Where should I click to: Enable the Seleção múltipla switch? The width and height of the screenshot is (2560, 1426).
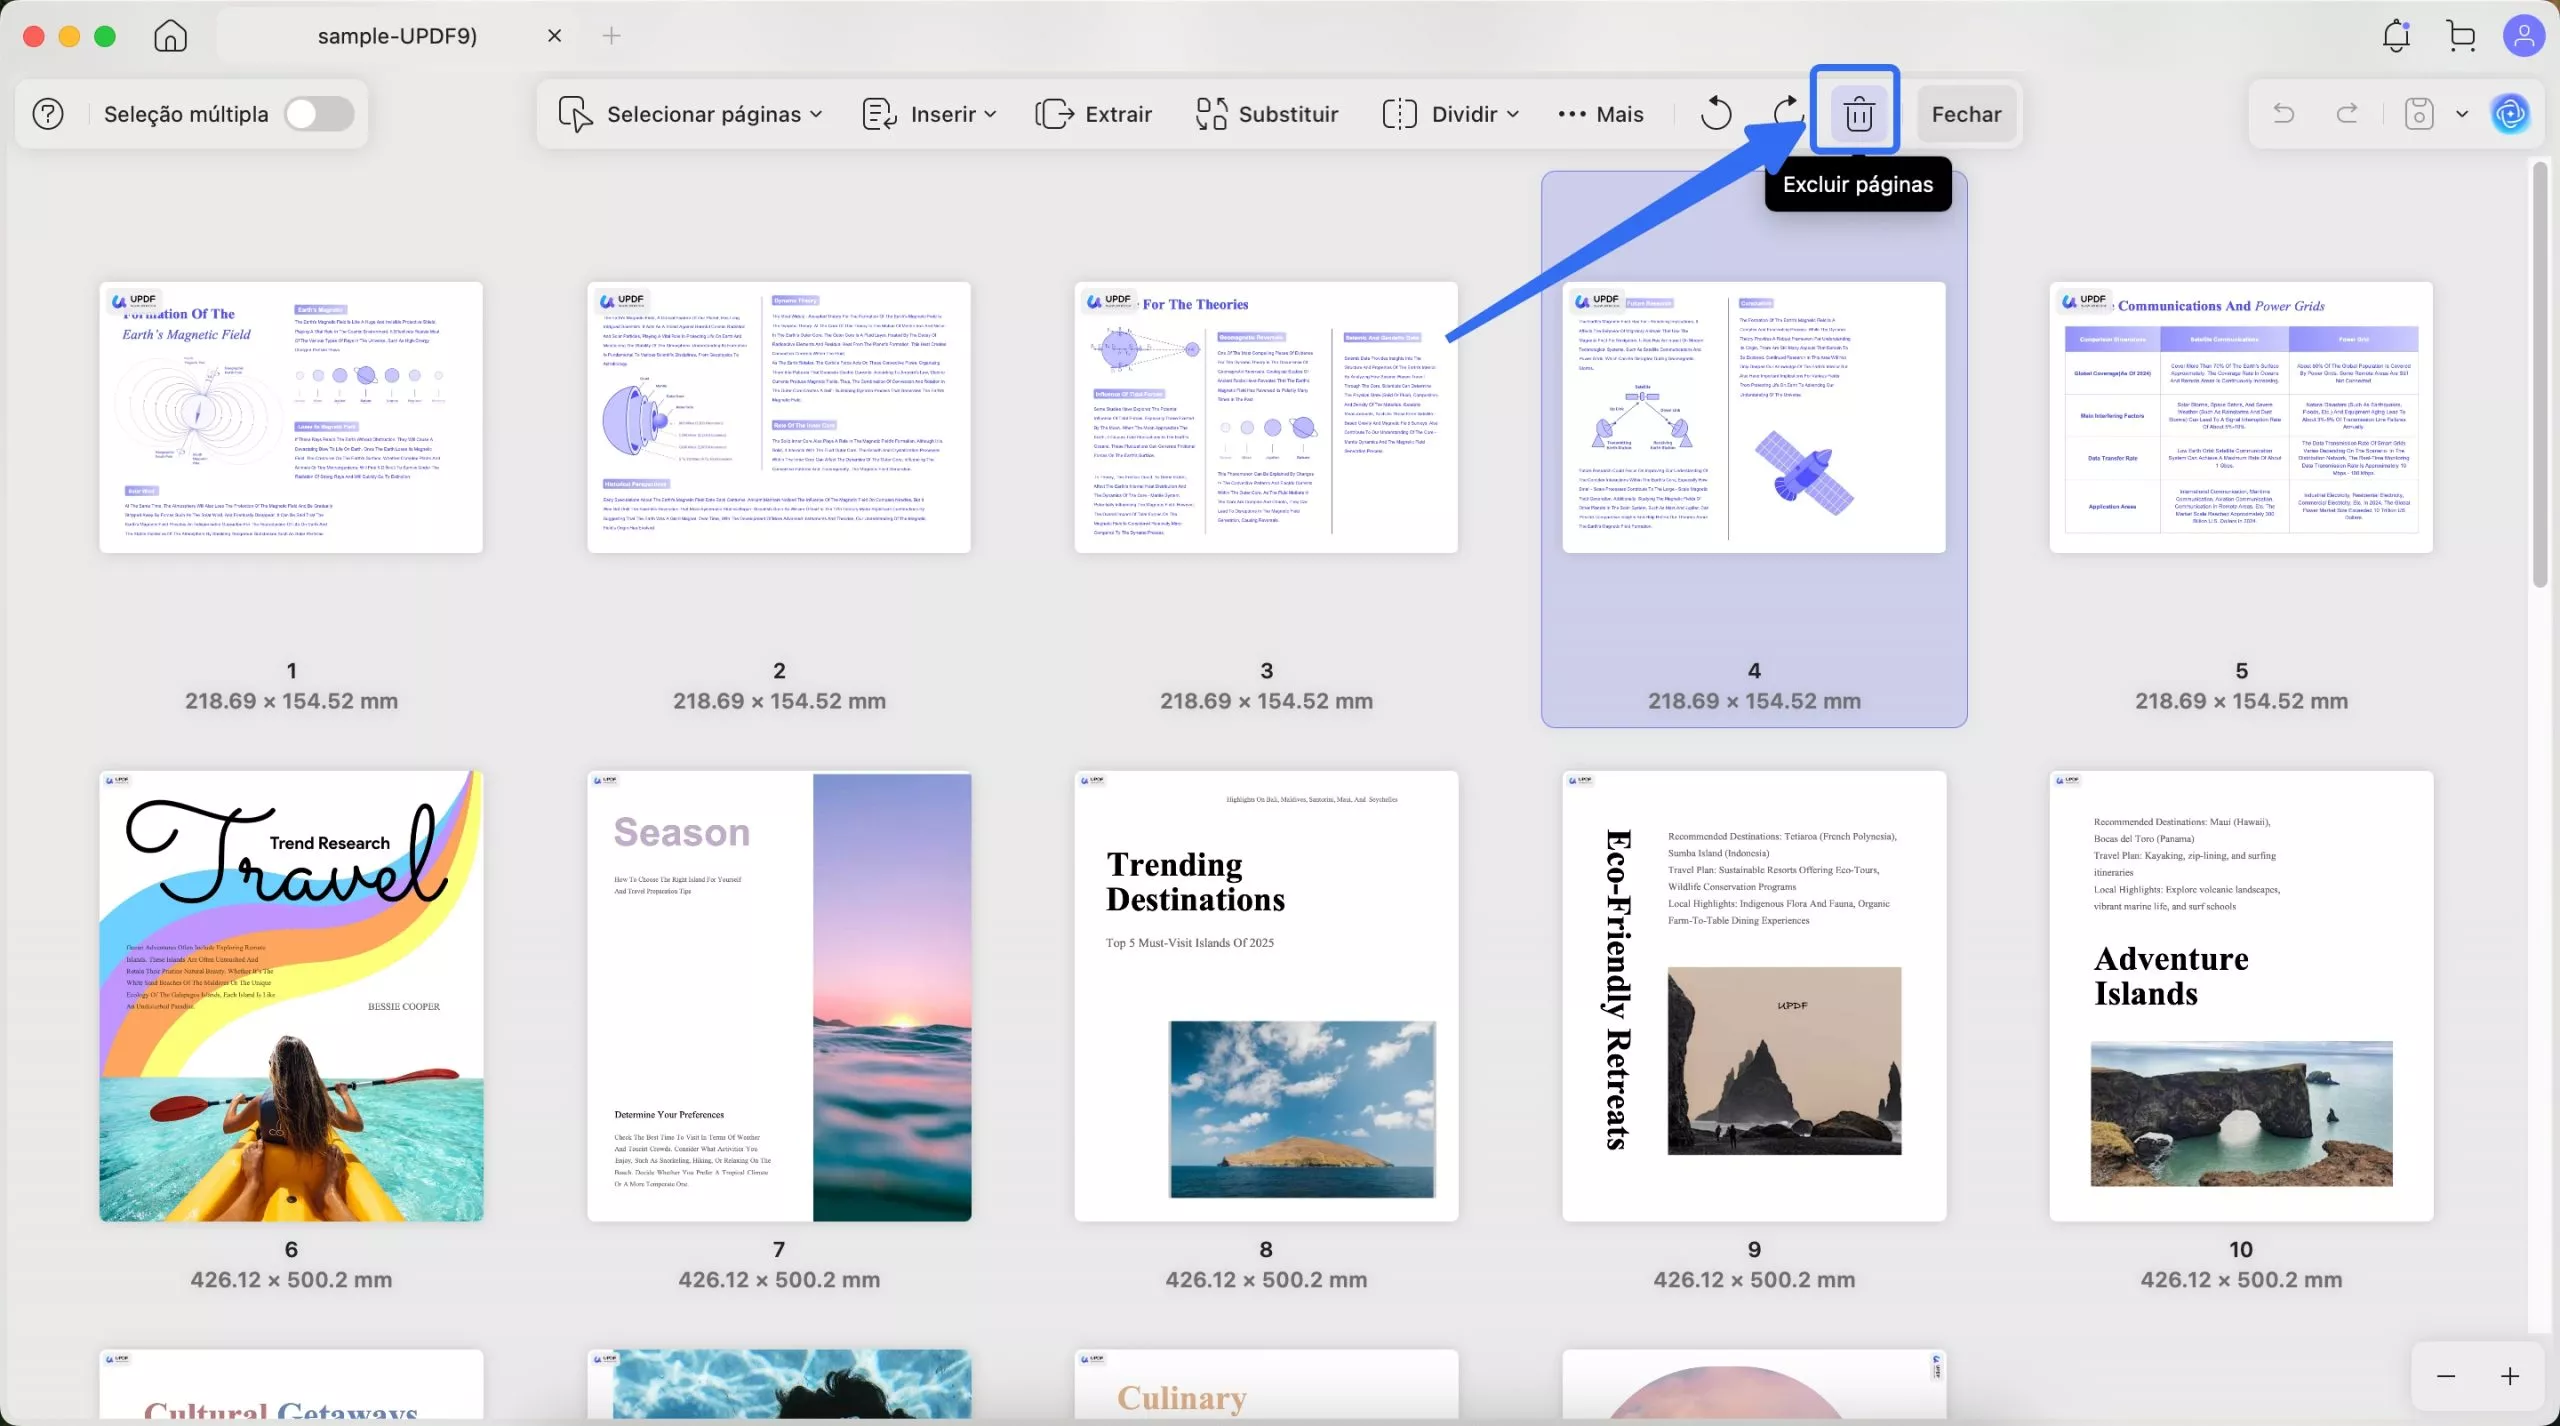tap(319, 114)
